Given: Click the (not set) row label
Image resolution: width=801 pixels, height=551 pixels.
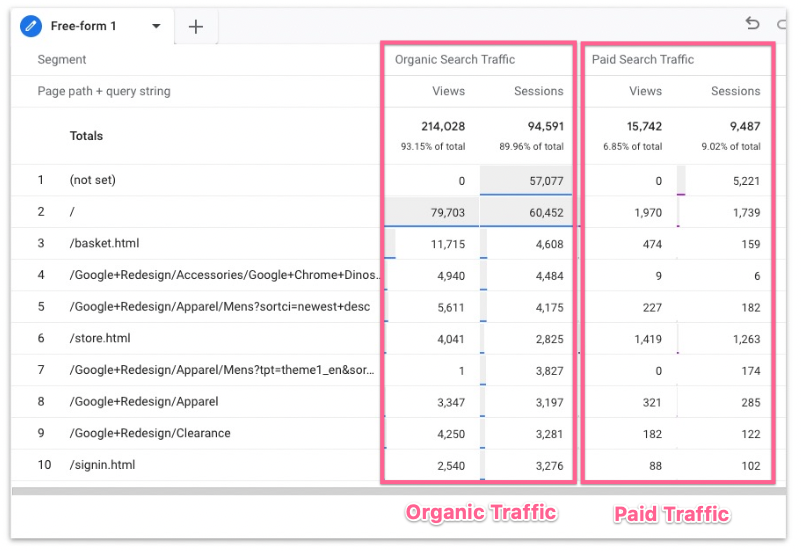Looking at the screenshot, I should pyautogui.click(x=94, y=181).
